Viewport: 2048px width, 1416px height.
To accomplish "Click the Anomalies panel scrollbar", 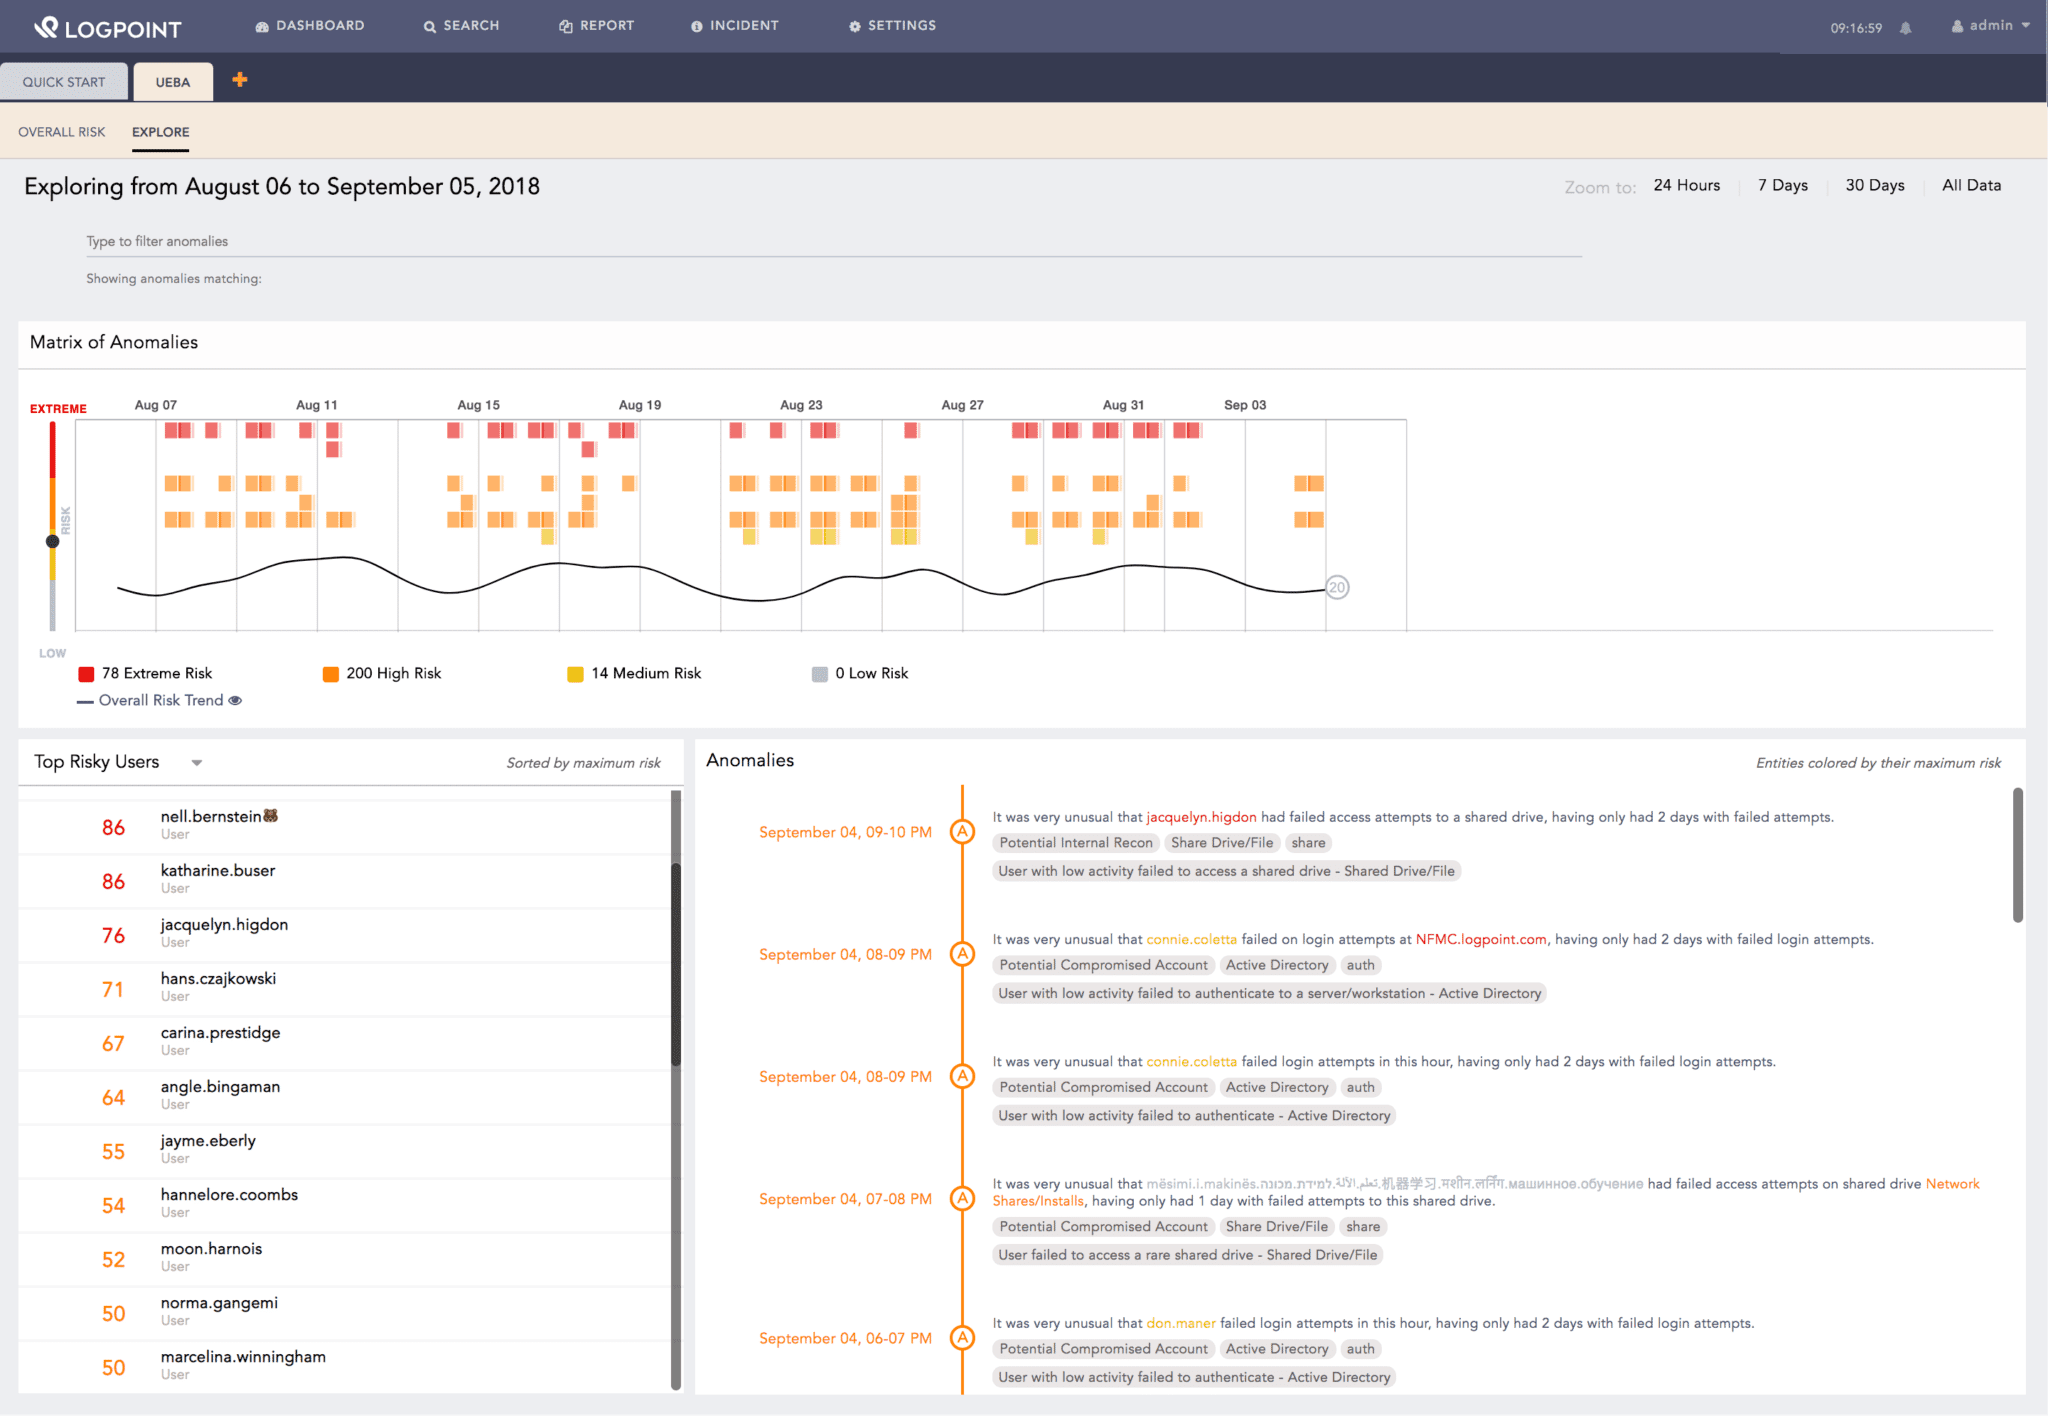I will click(x=2018, y=855).
